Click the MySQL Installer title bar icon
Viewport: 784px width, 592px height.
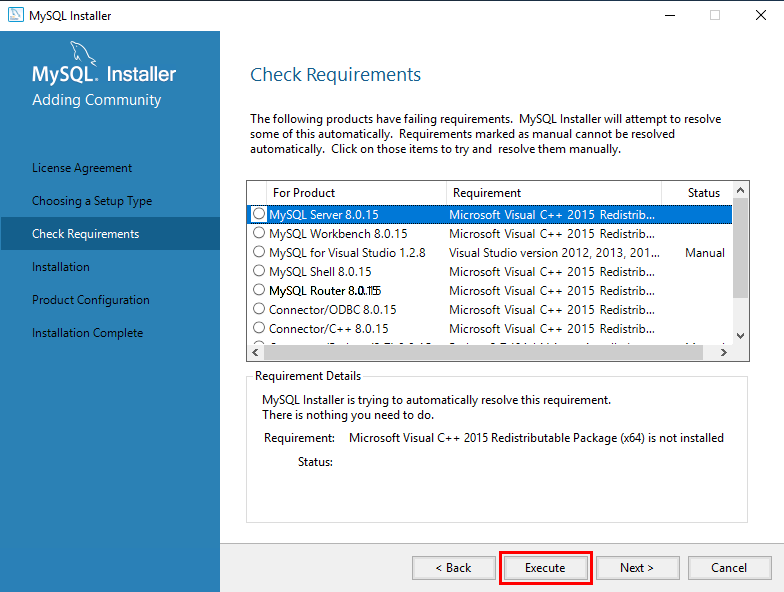(x=16, y=15)
